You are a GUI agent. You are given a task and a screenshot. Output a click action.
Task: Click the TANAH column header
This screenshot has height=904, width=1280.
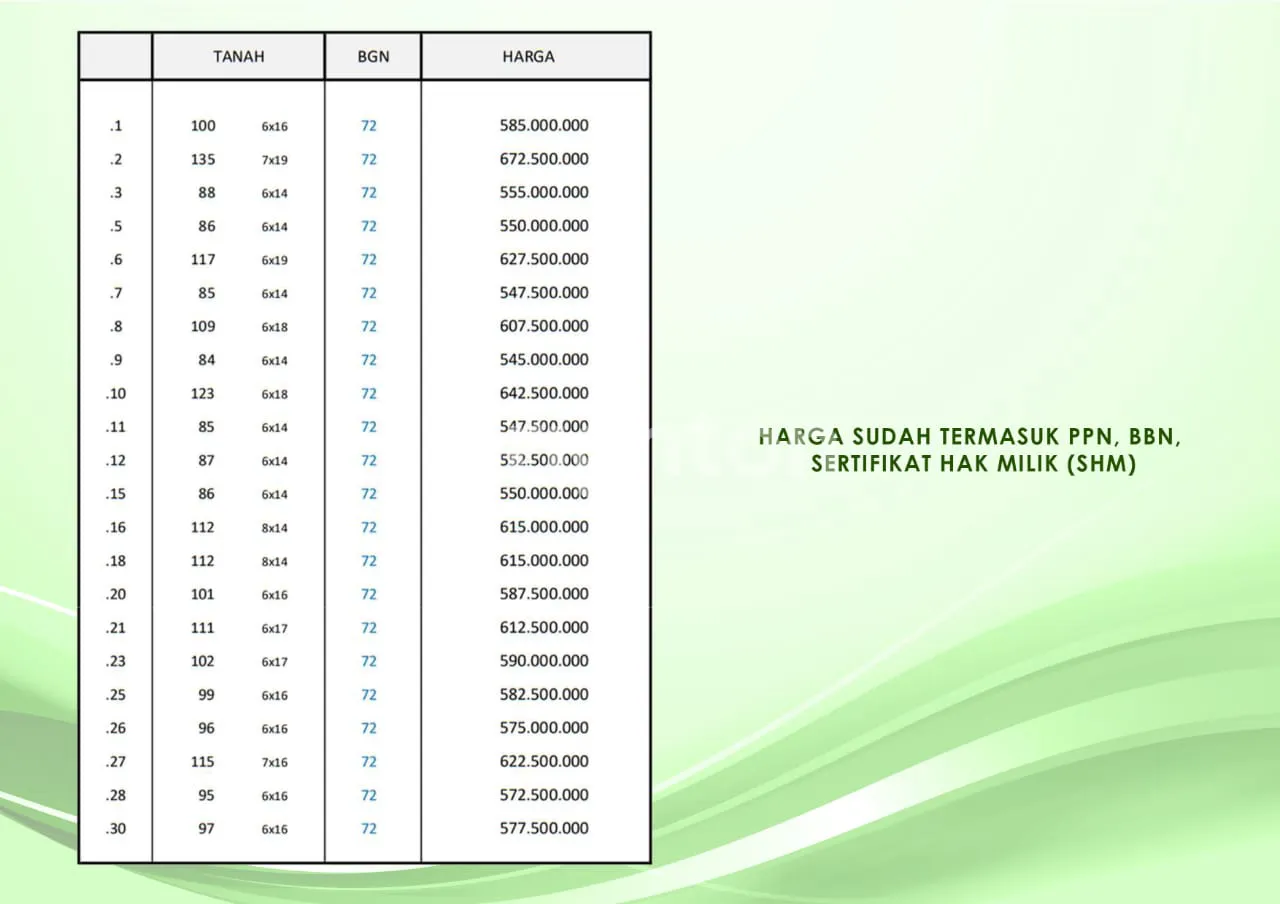(238, 57)
